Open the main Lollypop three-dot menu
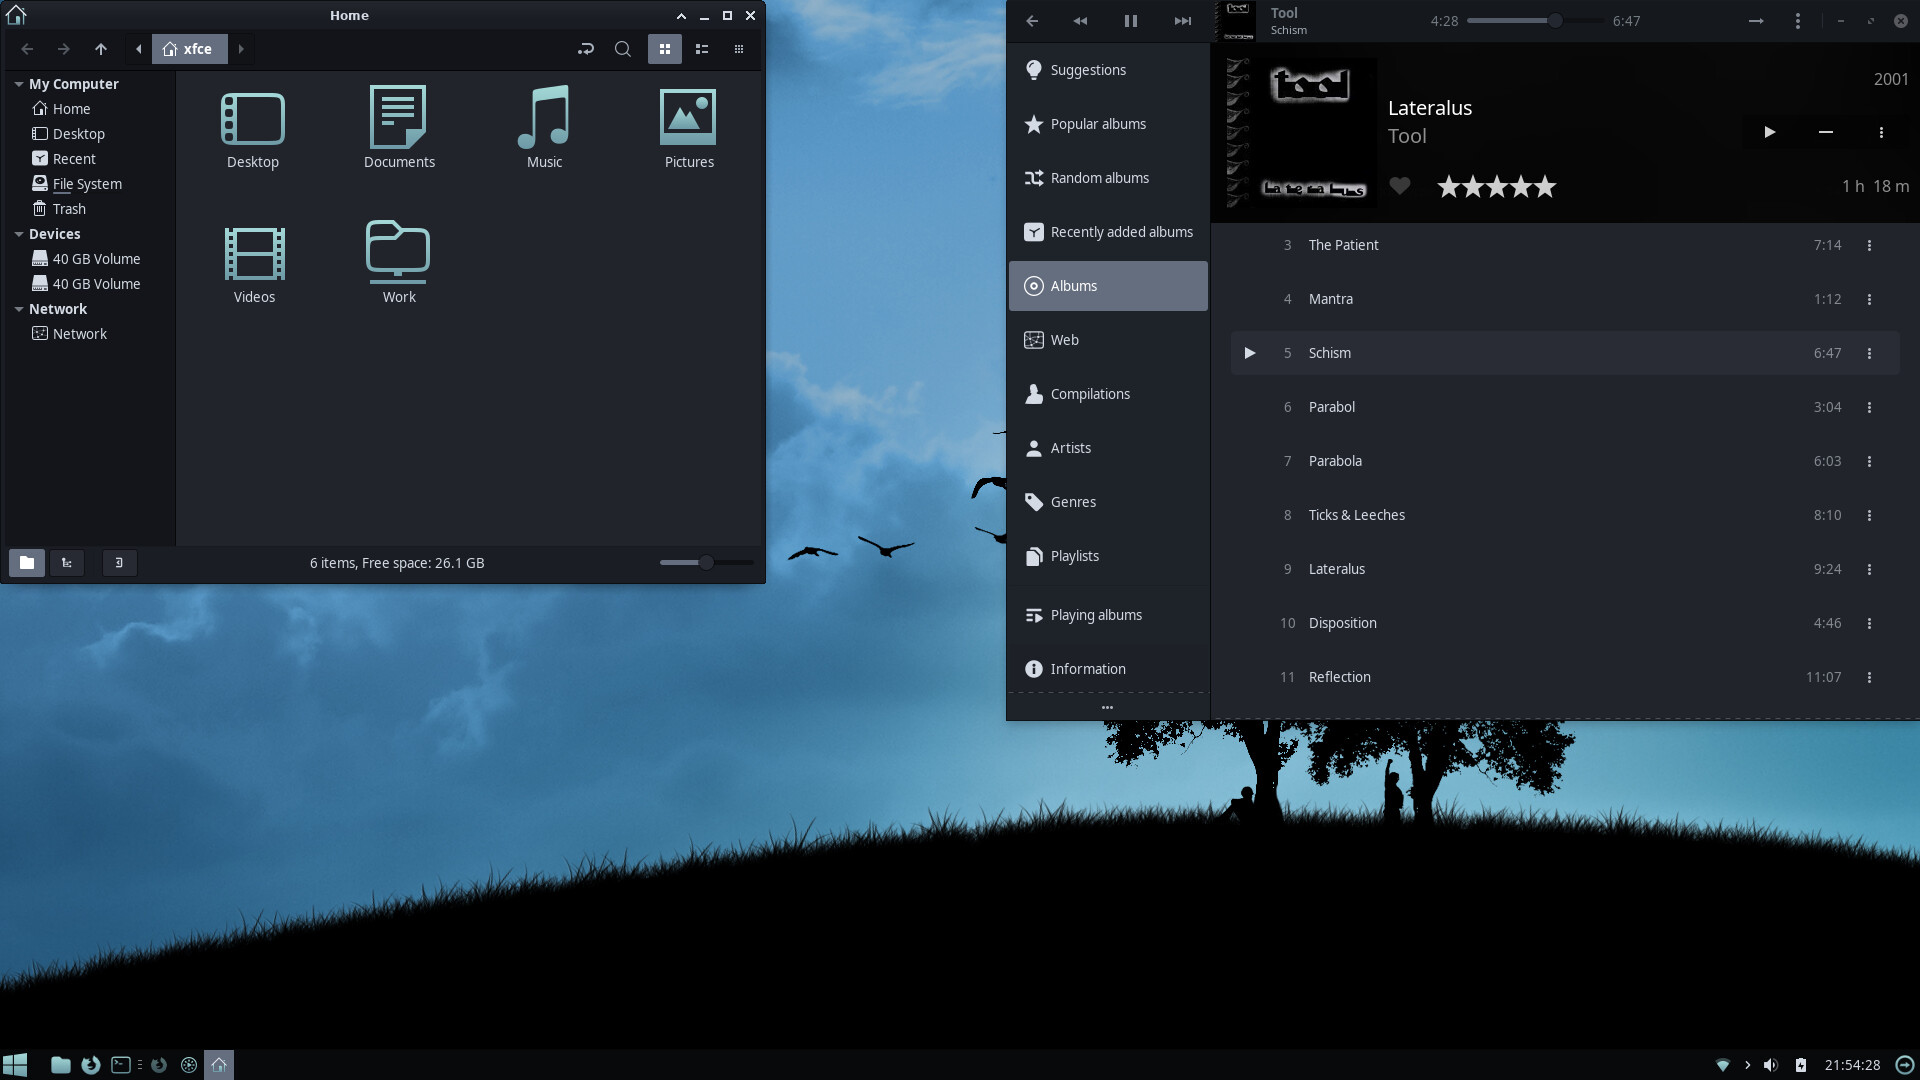 pyautogui.click(x=1797, y=20)
